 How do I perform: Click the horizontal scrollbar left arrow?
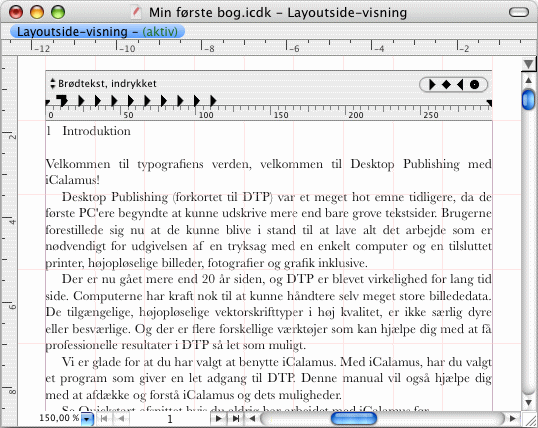(252, 418)
